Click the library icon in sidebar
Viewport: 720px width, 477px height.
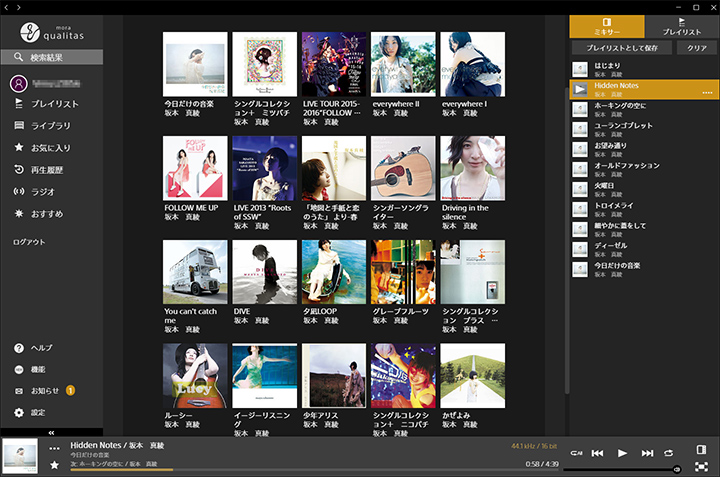19,125
